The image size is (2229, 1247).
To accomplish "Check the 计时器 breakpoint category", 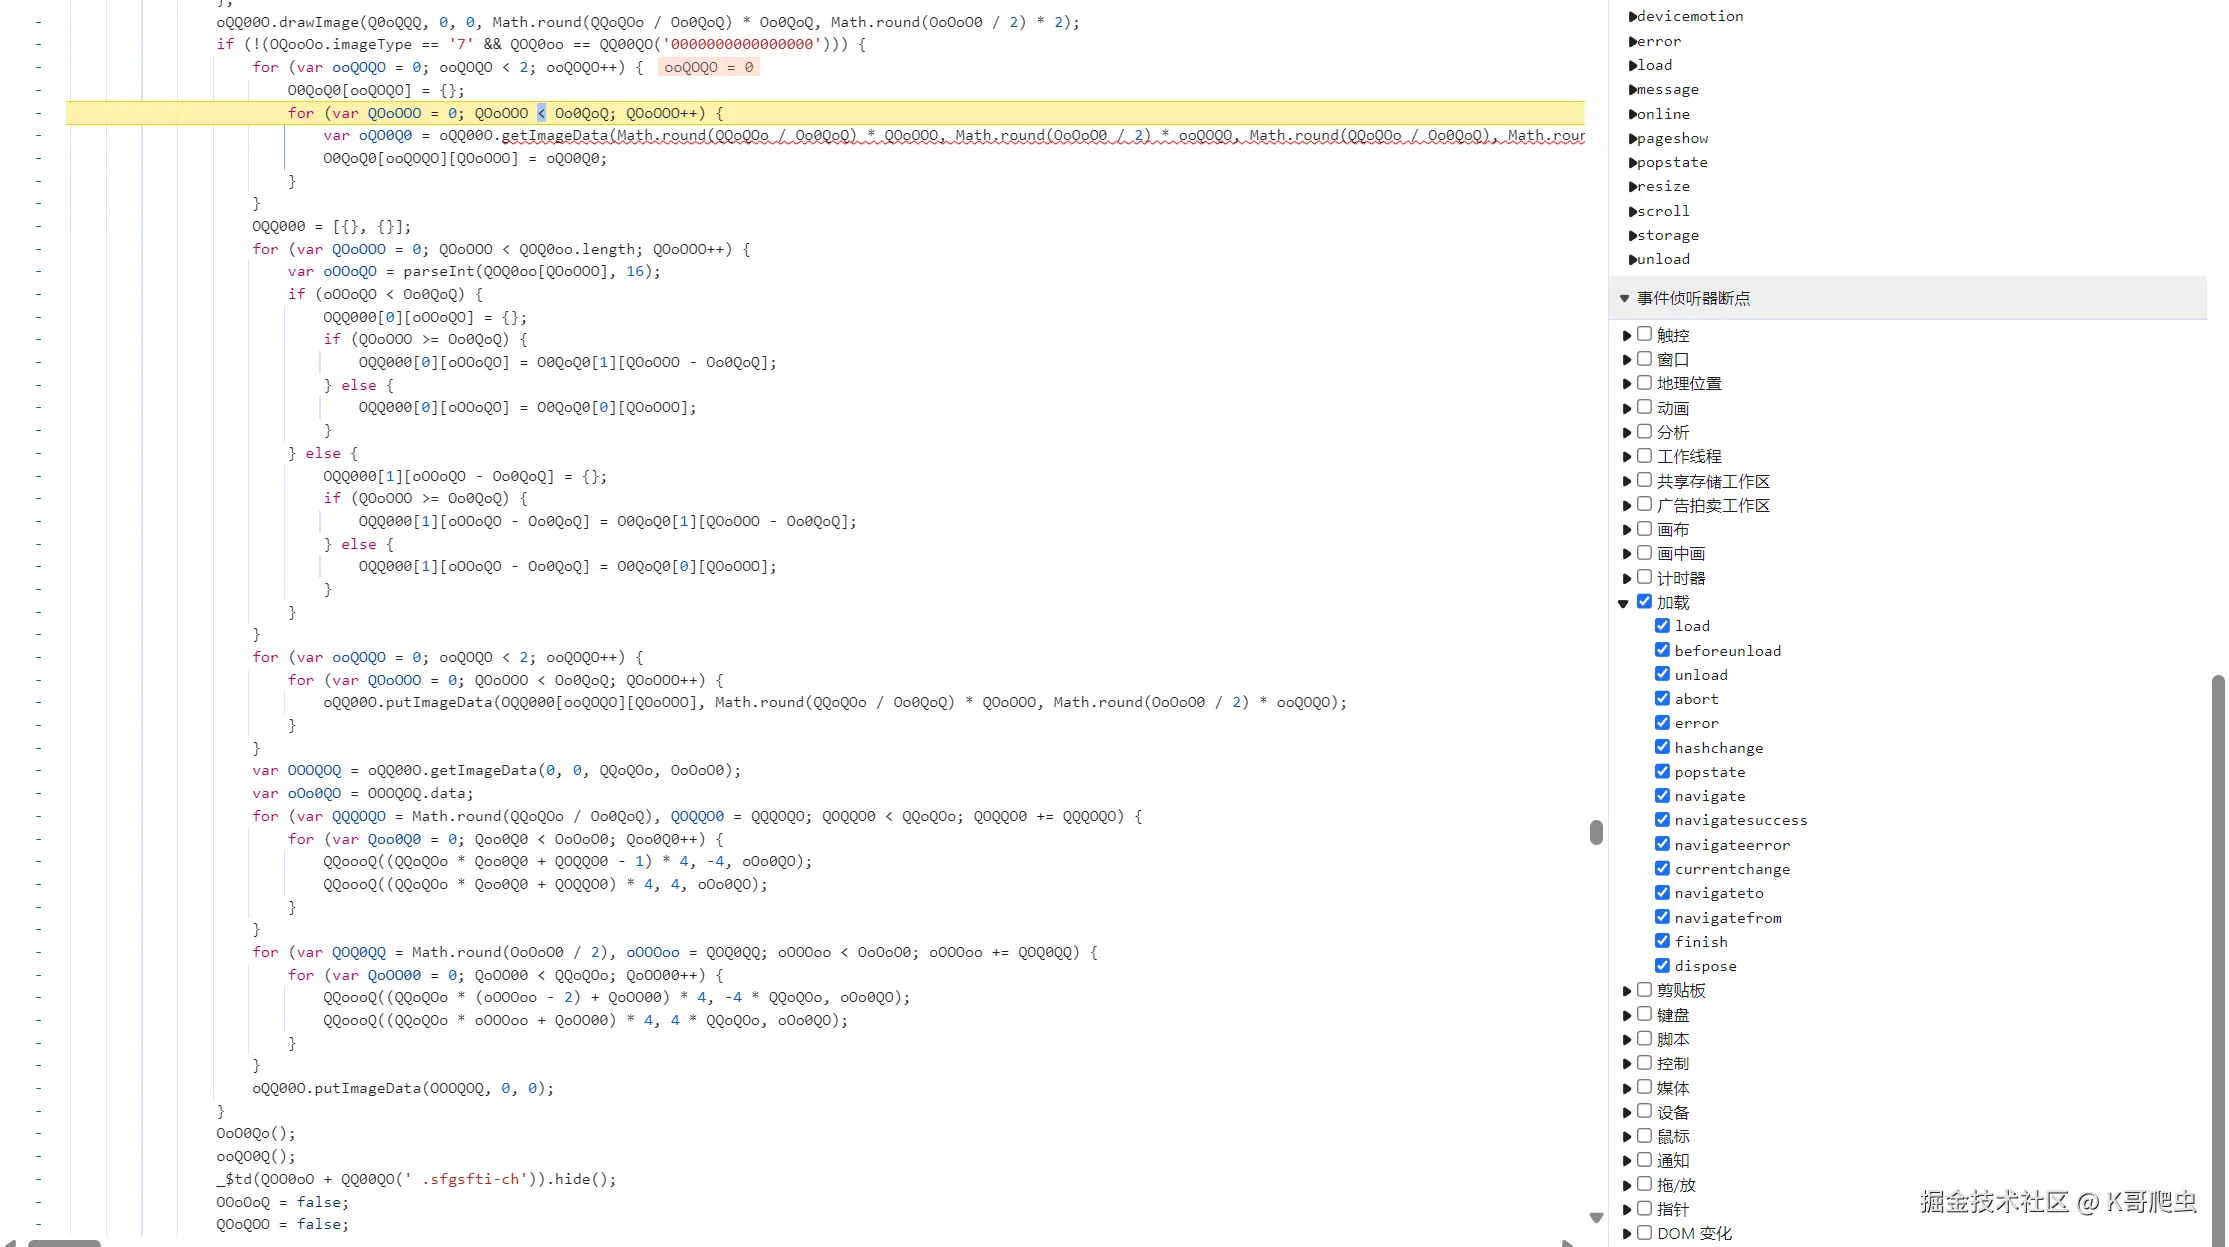I will coord(1644,577).
